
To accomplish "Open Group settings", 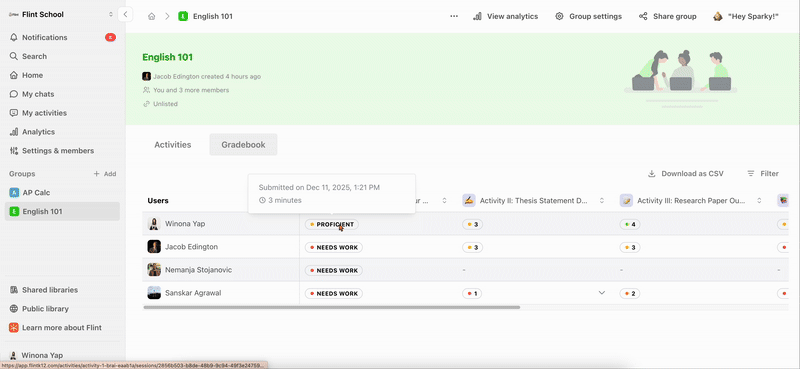I will (589, 16).
